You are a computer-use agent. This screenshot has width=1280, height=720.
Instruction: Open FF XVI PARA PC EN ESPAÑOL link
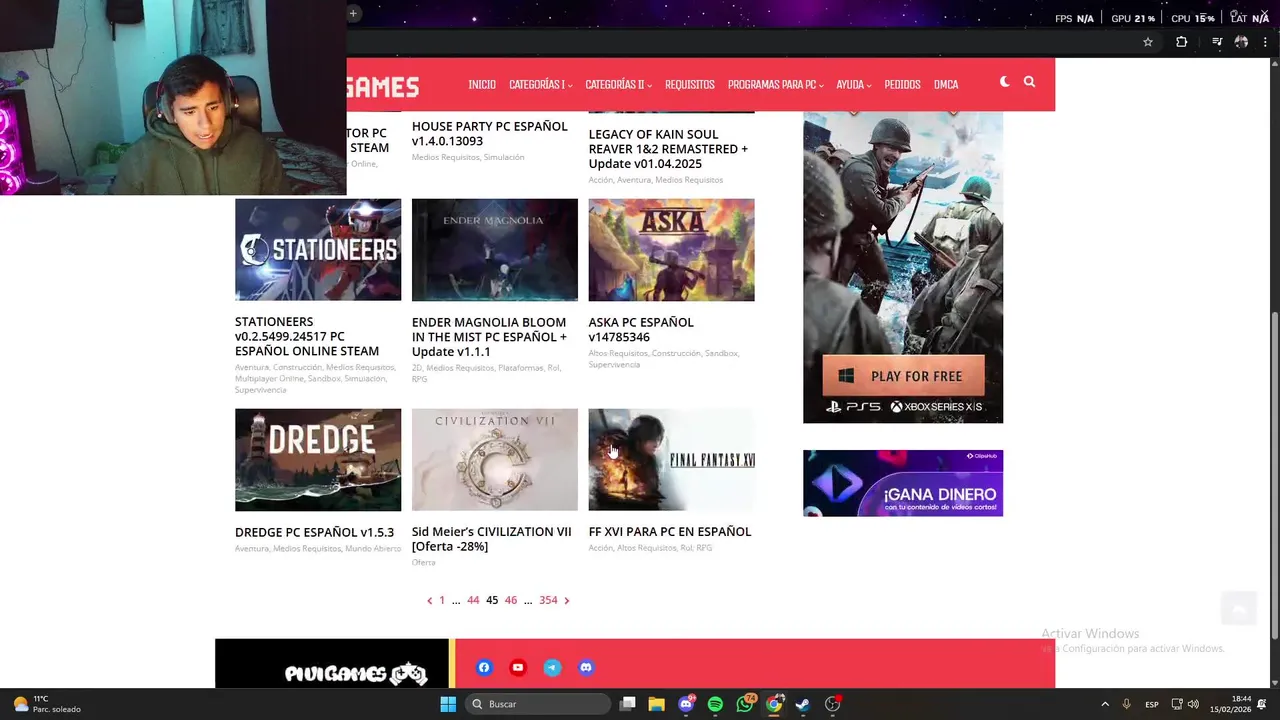[670, 532]
